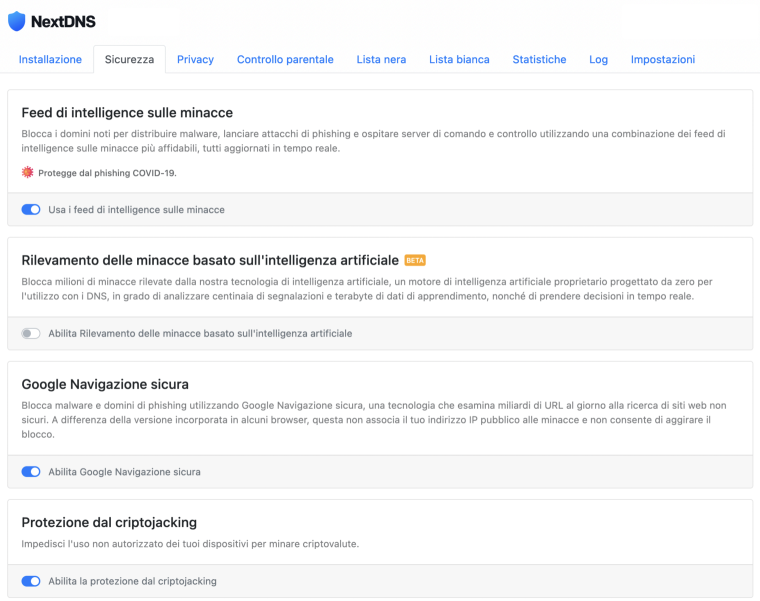Go to the Lista nera tab
The image size is (760, 601).
coord(381,59)
